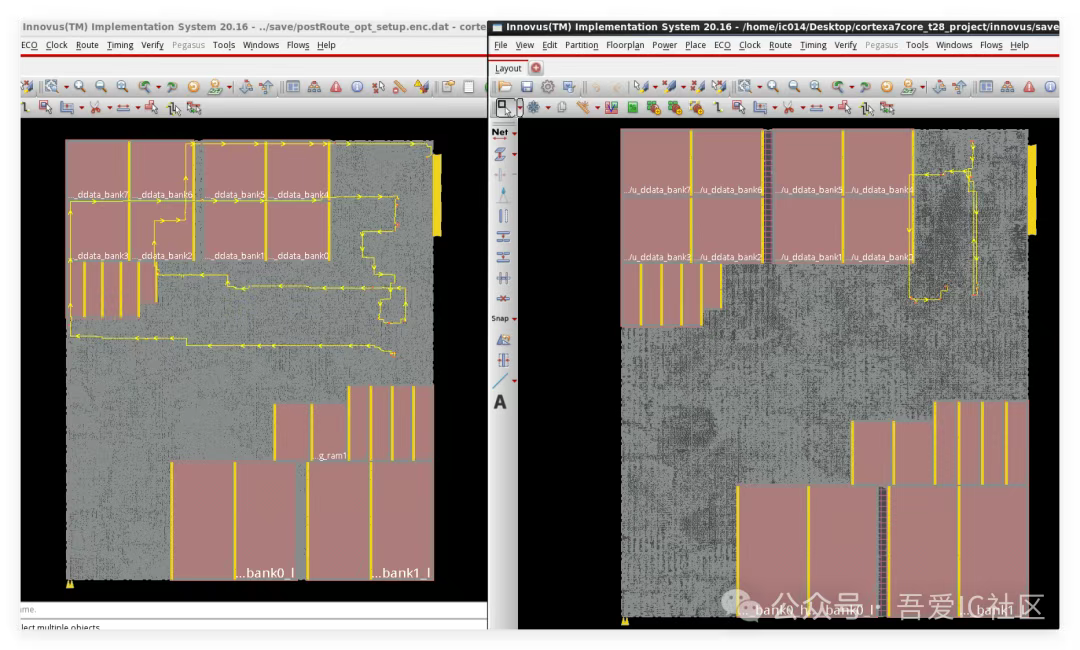Screen dimensions: 1080x650
Task: Click scissors Cut Wire tool in right window
Action: click(788, 107)
